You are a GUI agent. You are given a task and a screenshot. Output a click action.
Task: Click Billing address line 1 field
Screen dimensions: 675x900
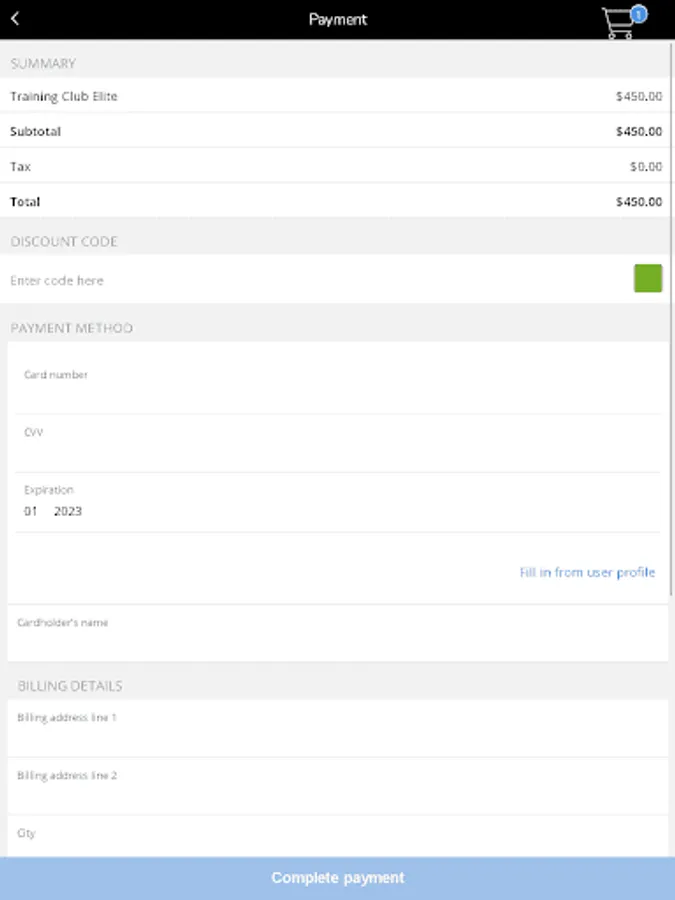coord(338,735)
